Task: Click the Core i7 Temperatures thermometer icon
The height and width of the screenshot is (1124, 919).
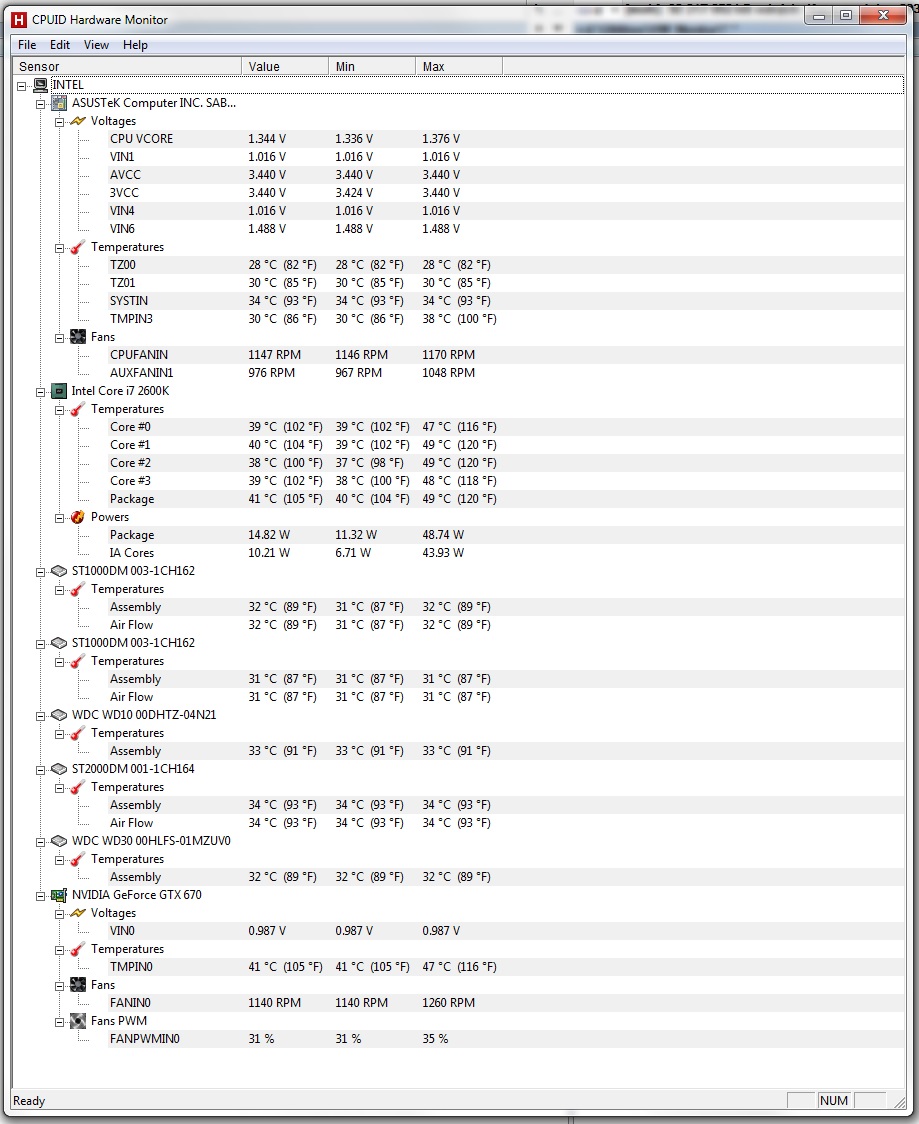Action: coord(77,409)
